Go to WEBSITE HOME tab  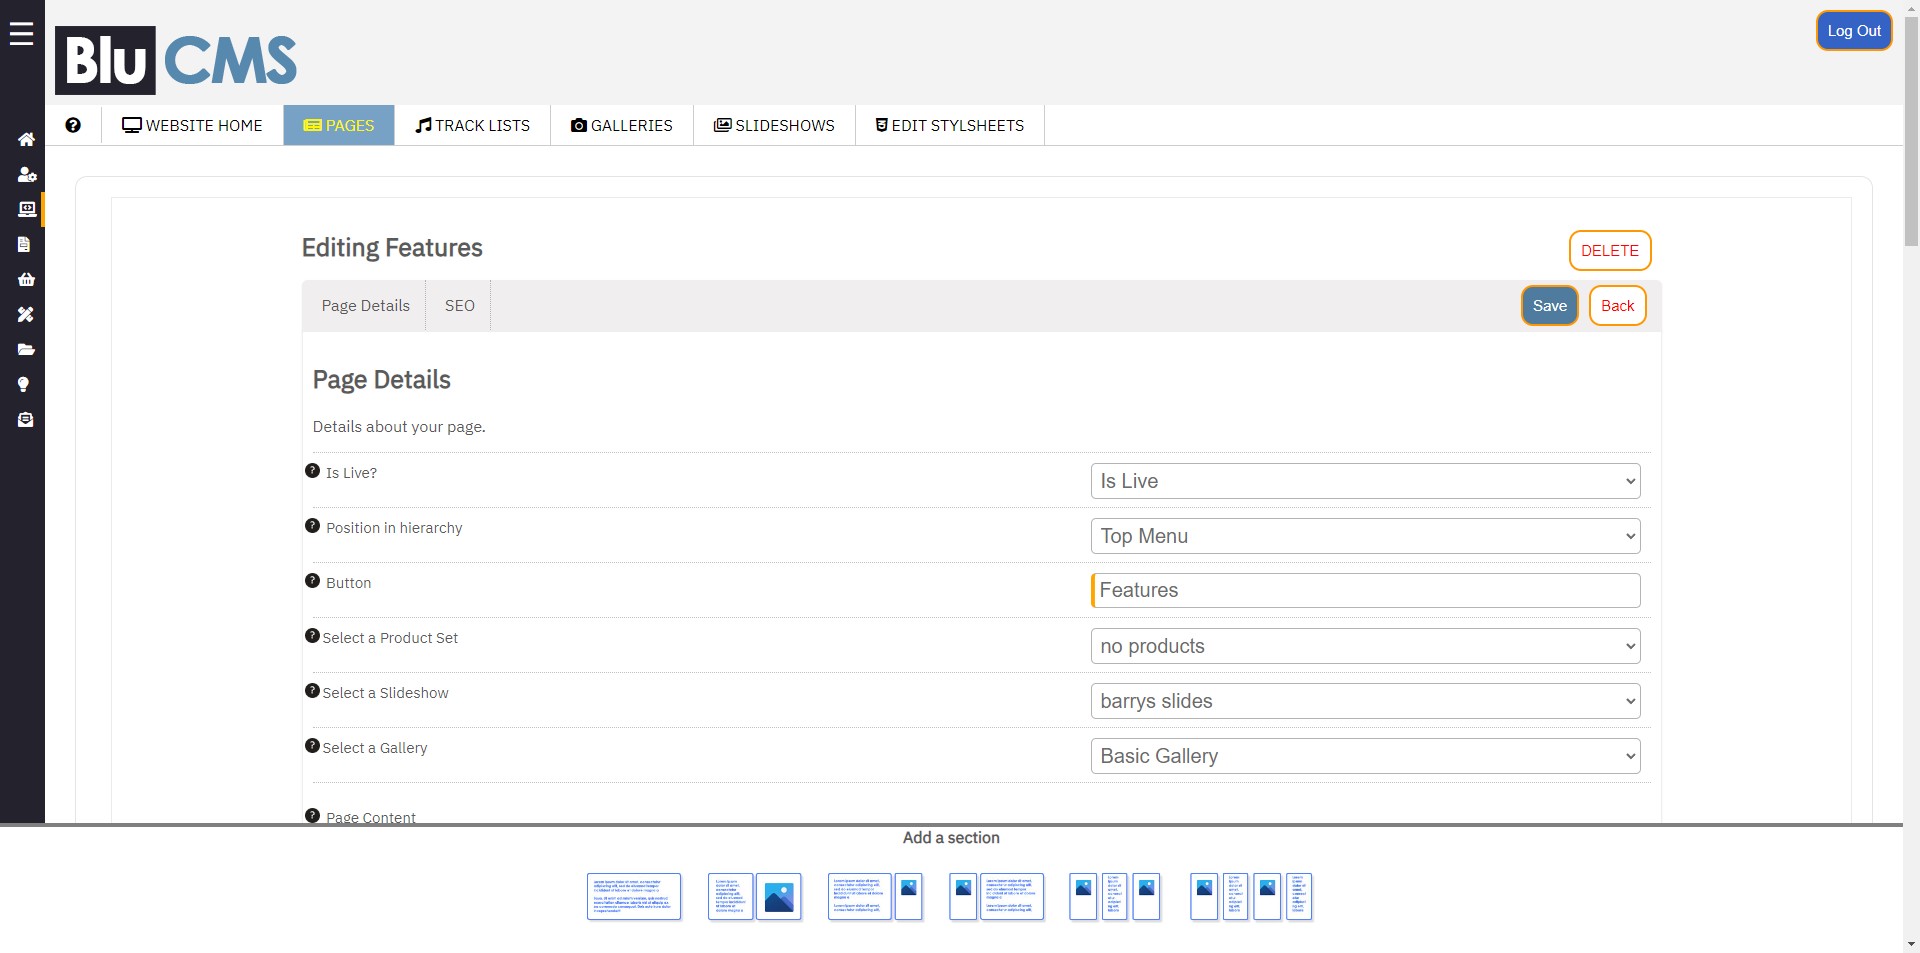click(192, 125)
